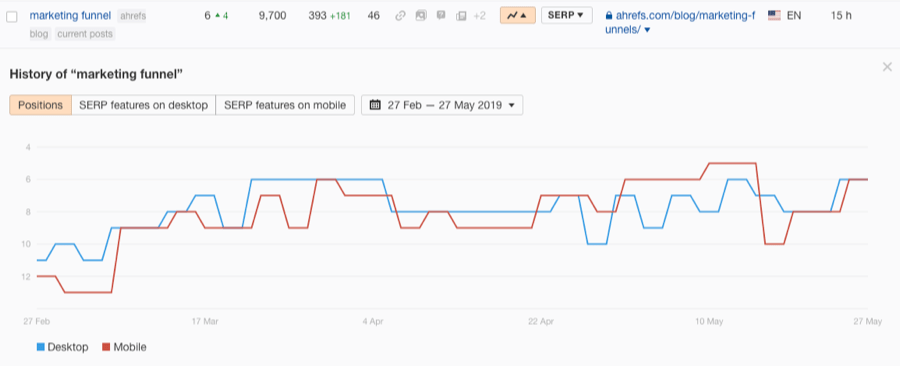The width and height of the screenshot is (900, 366).
Task: Click the sitelinks chain SERP feature icon
Action: point(401,16)
